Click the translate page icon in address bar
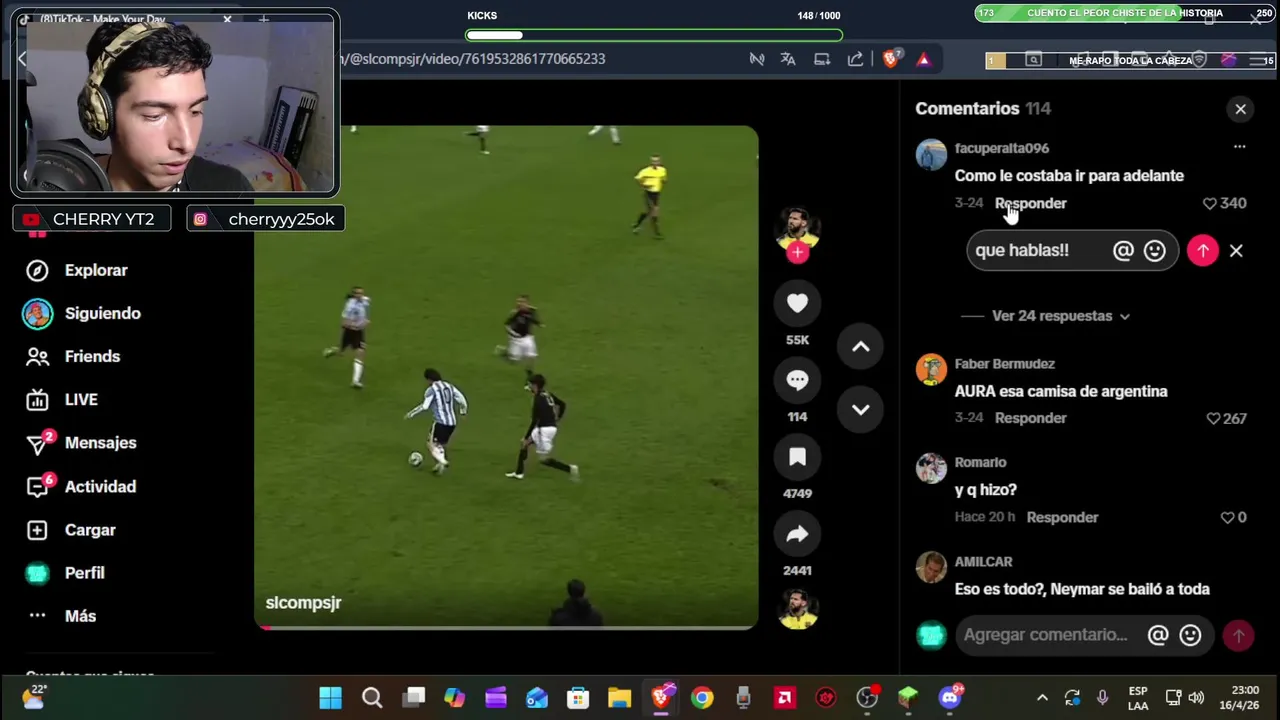This screenshot has height=720, width=1280. [788, 59]
